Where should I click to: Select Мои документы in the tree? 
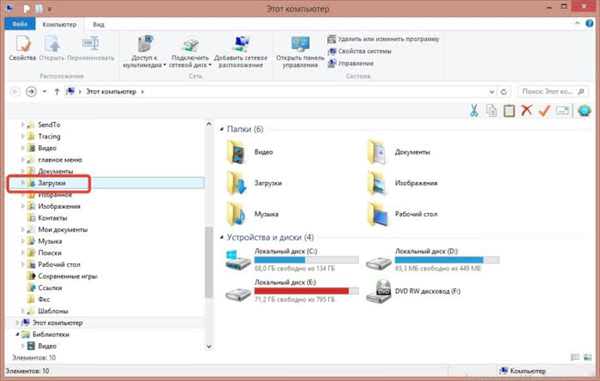click(63, 230)
